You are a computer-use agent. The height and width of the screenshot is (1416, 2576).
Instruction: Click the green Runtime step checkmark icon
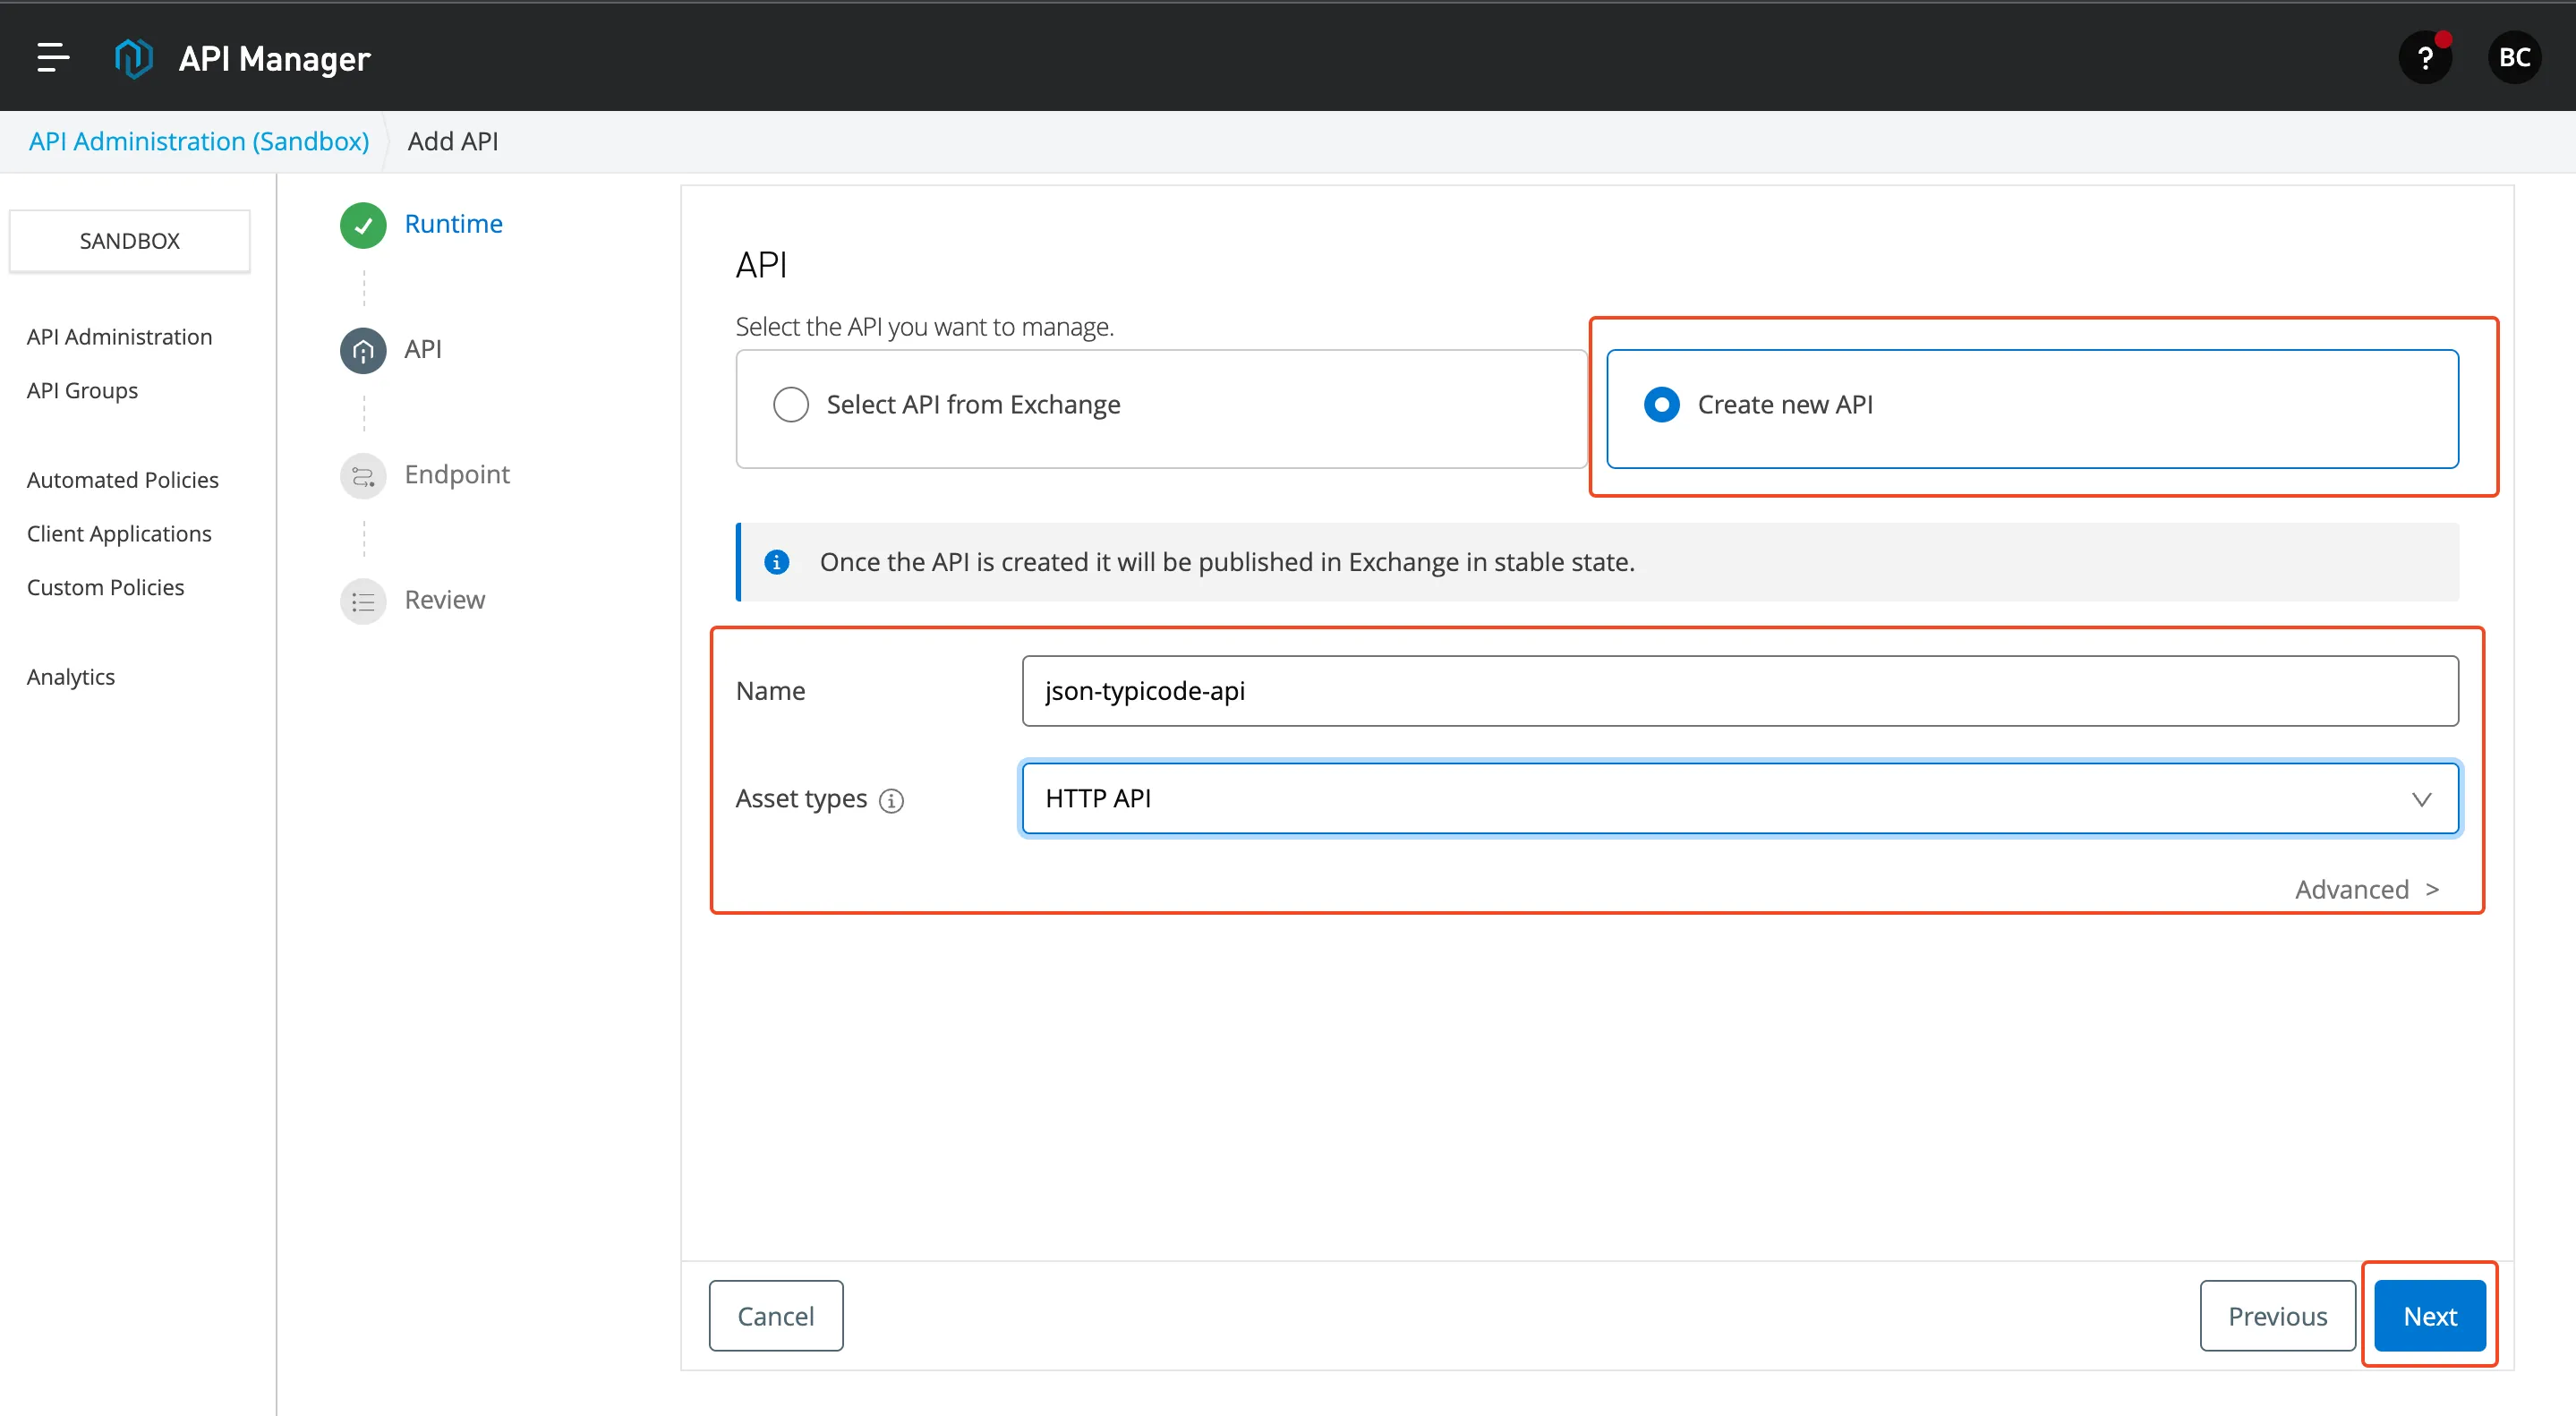[x=363, y=225]
